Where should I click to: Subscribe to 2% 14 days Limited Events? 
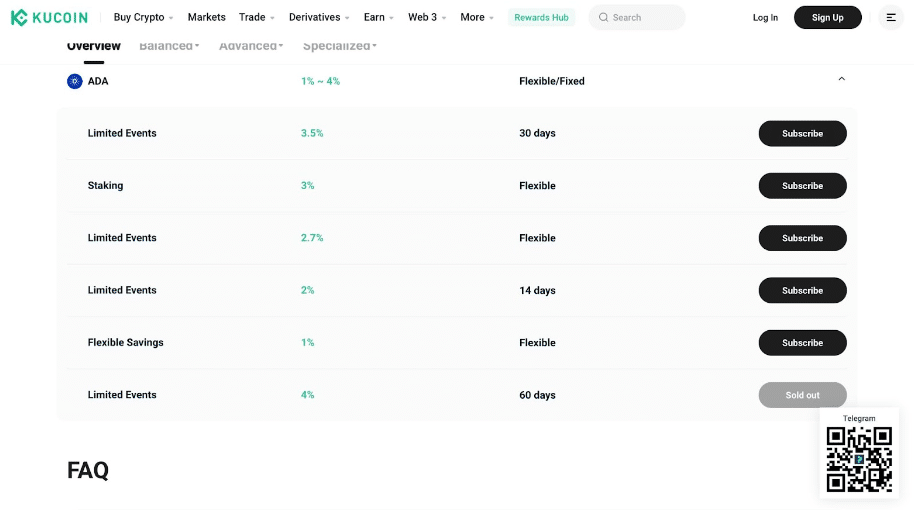pos(802,290)
